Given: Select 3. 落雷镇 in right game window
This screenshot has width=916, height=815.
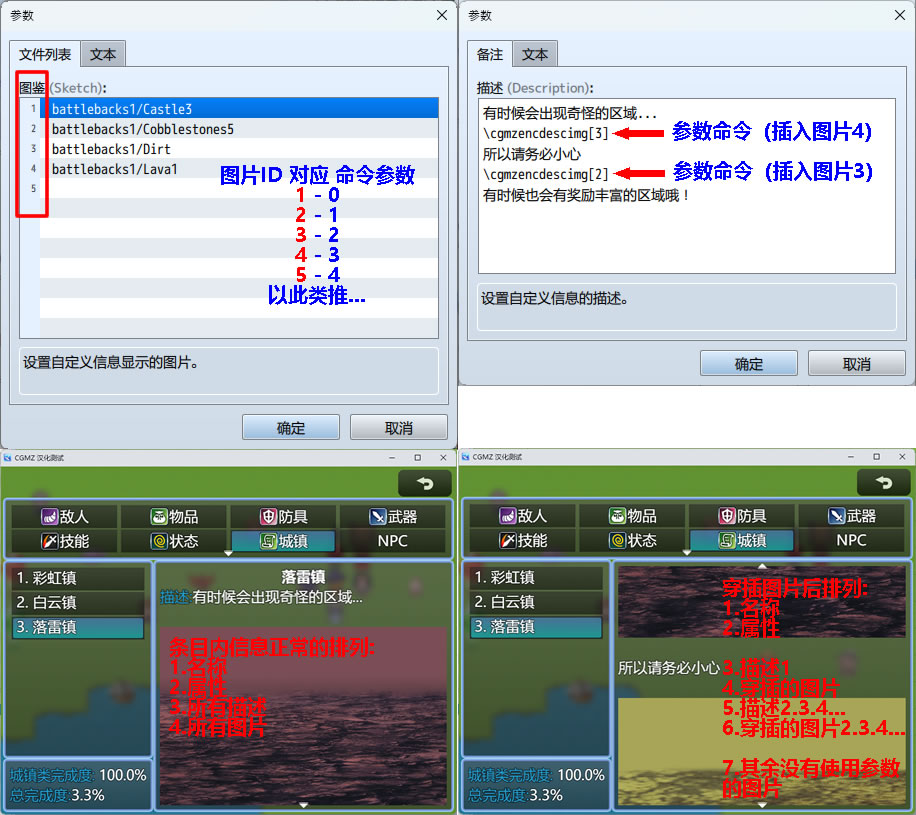Looking at the screenshot, I should [536, 626].
